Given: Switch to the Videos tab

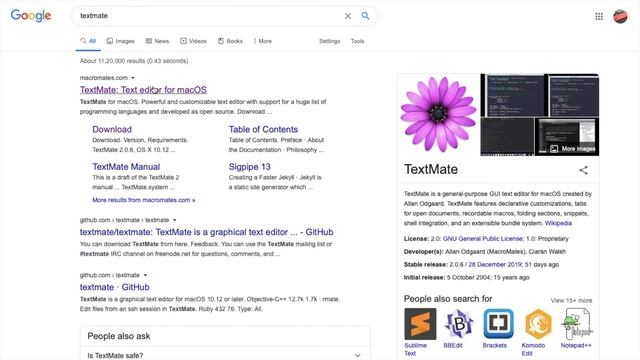Looking at the screenshot, I should 193,41.
